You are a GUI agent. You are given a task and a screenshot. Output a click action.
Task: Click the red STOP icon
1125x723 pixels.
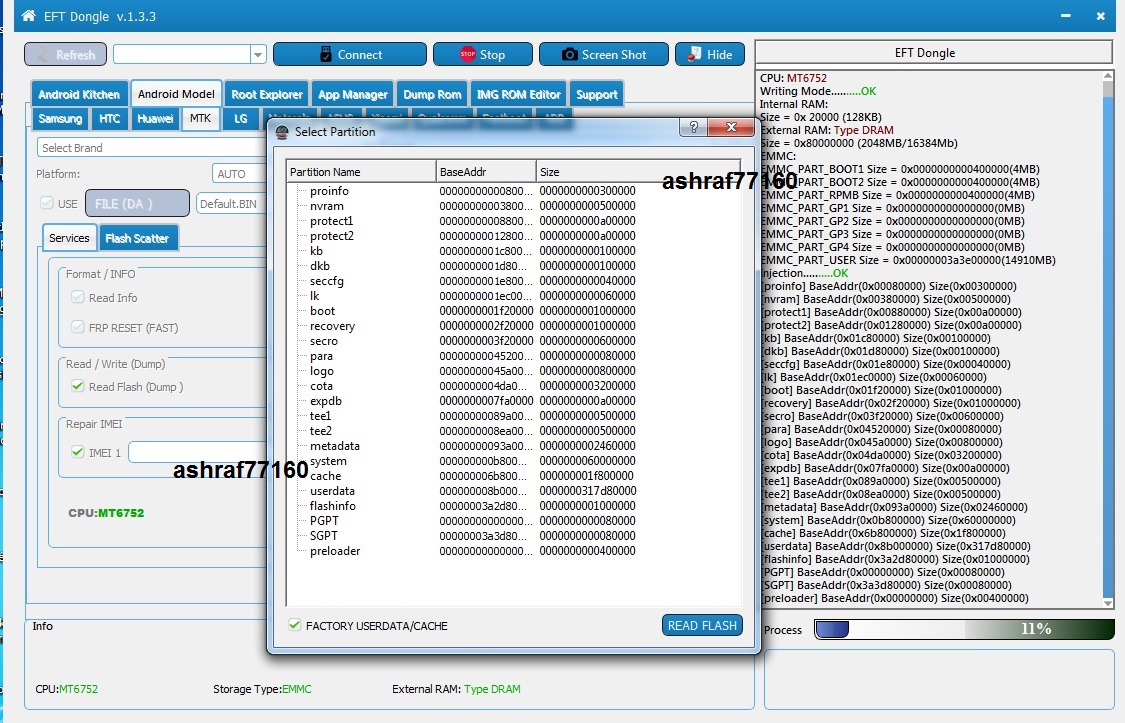pos(468,54)
